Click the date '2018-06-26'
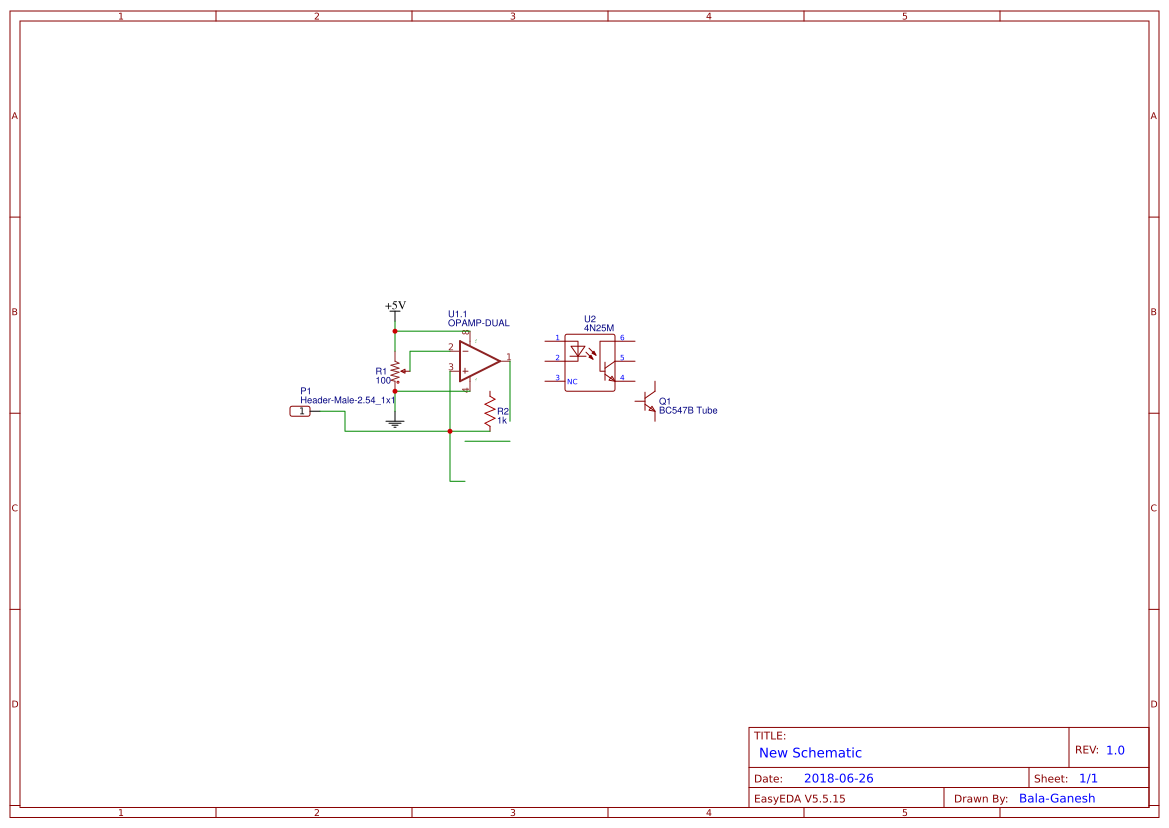This screenshot has height=828, width=1169. point(839,778)
